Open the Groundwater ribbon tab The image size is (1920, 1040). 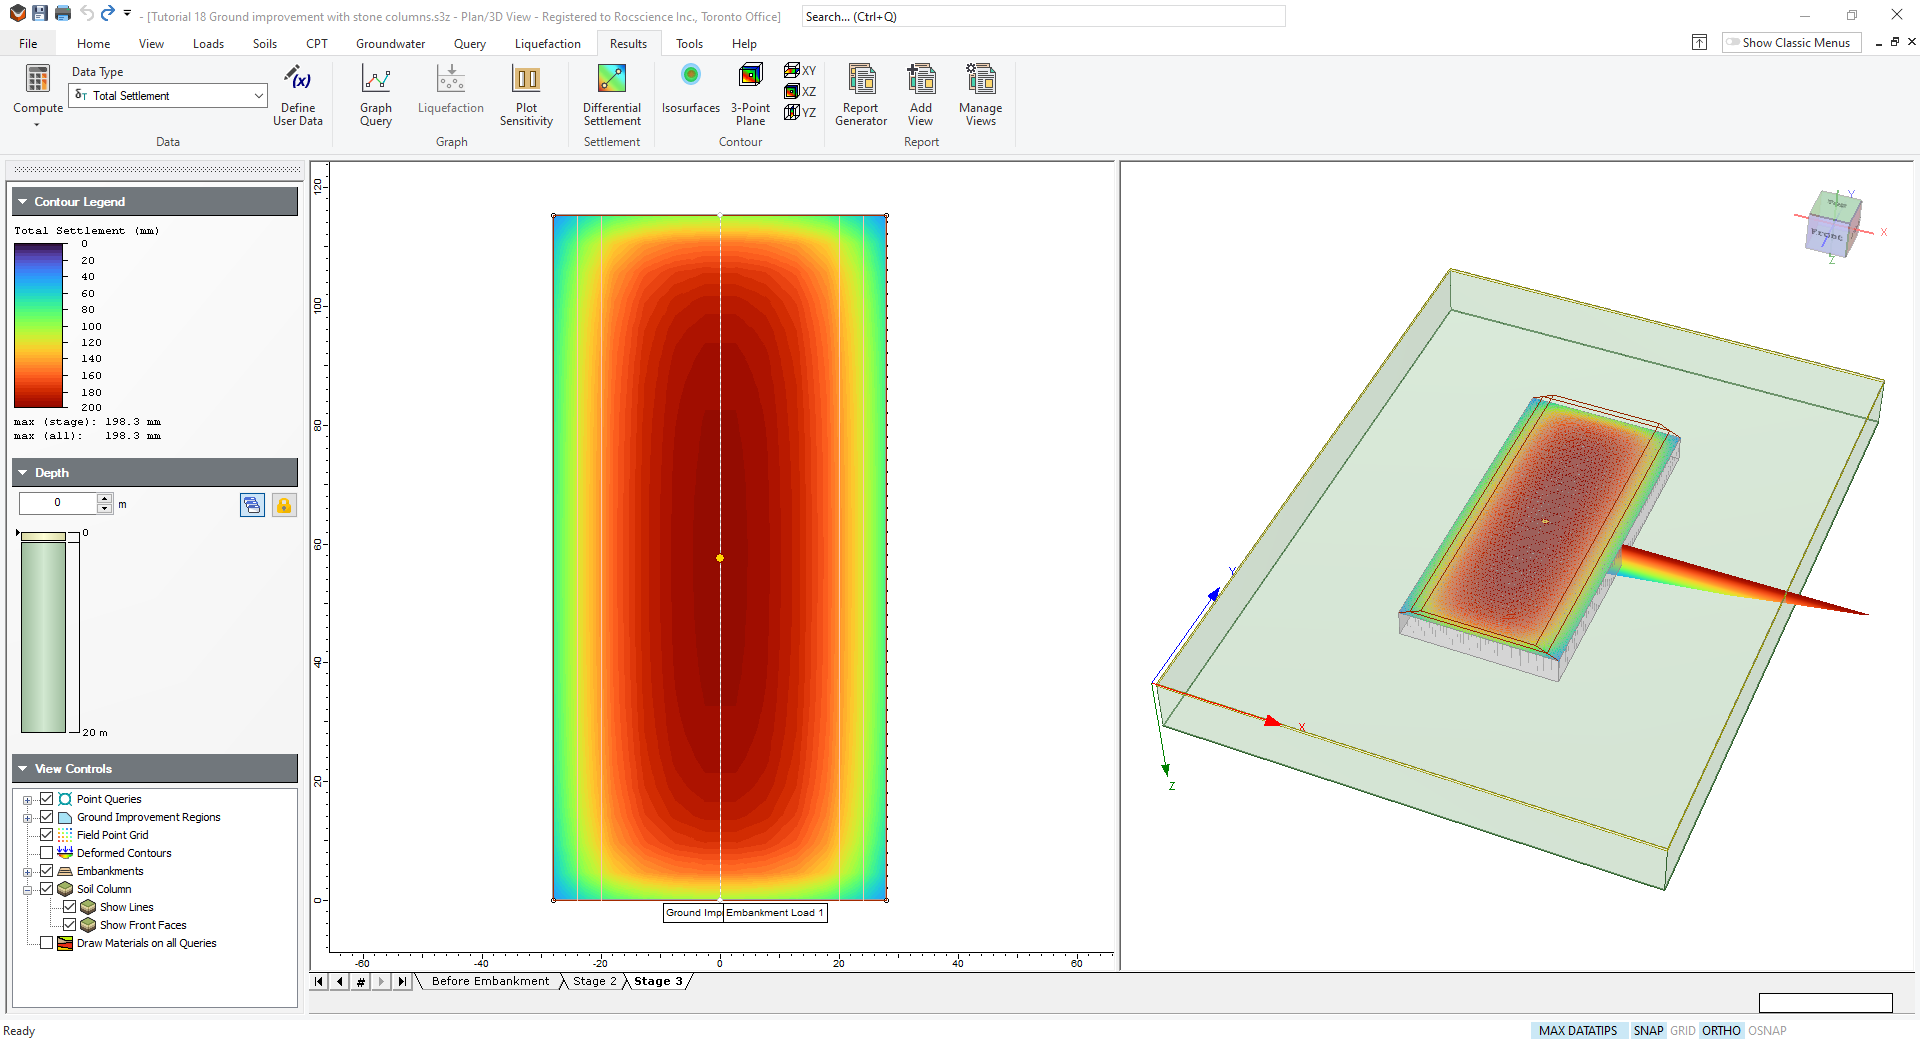point(390,43)
